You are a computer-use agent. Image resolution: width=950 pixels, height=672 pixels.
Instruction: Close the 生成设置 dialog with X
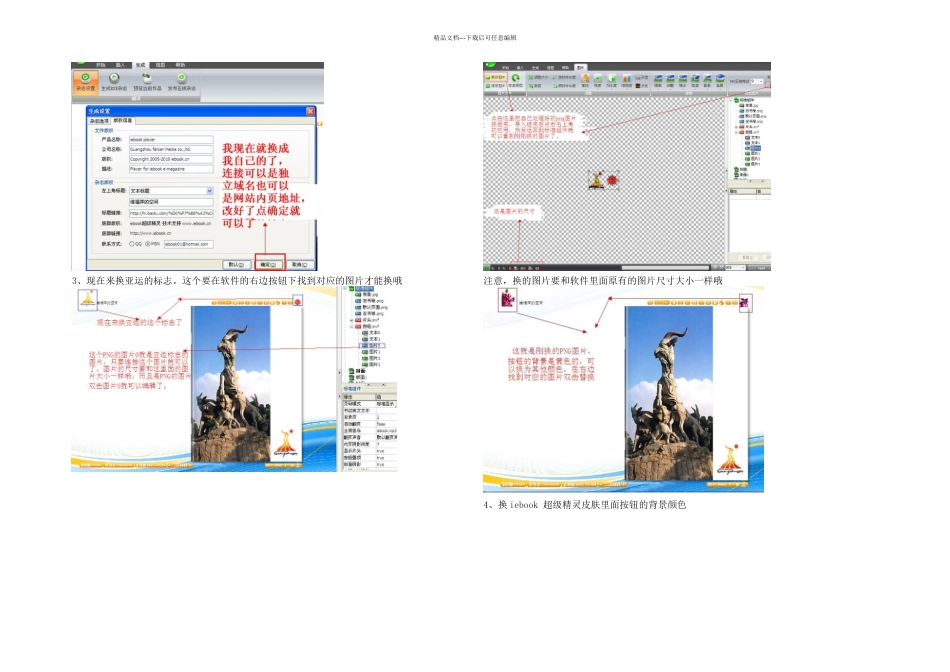[310, 111]
